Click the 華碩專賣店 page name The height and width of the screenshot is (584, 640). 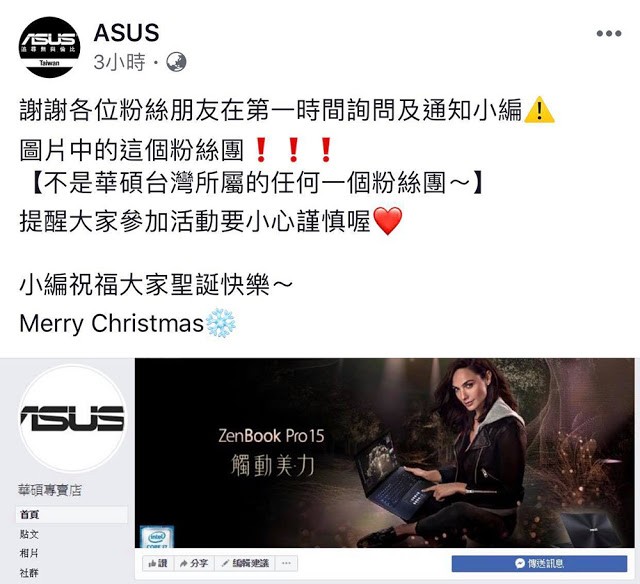[x=50, y=490]
